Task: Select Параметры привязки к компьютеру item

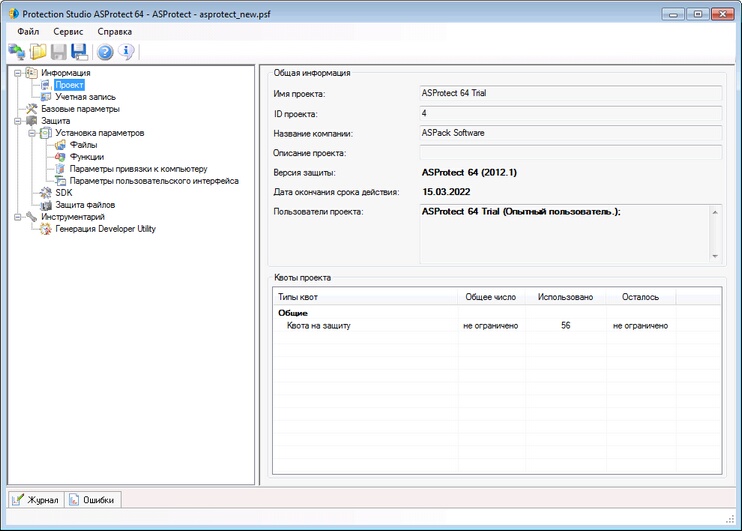Action: point(138,169)
